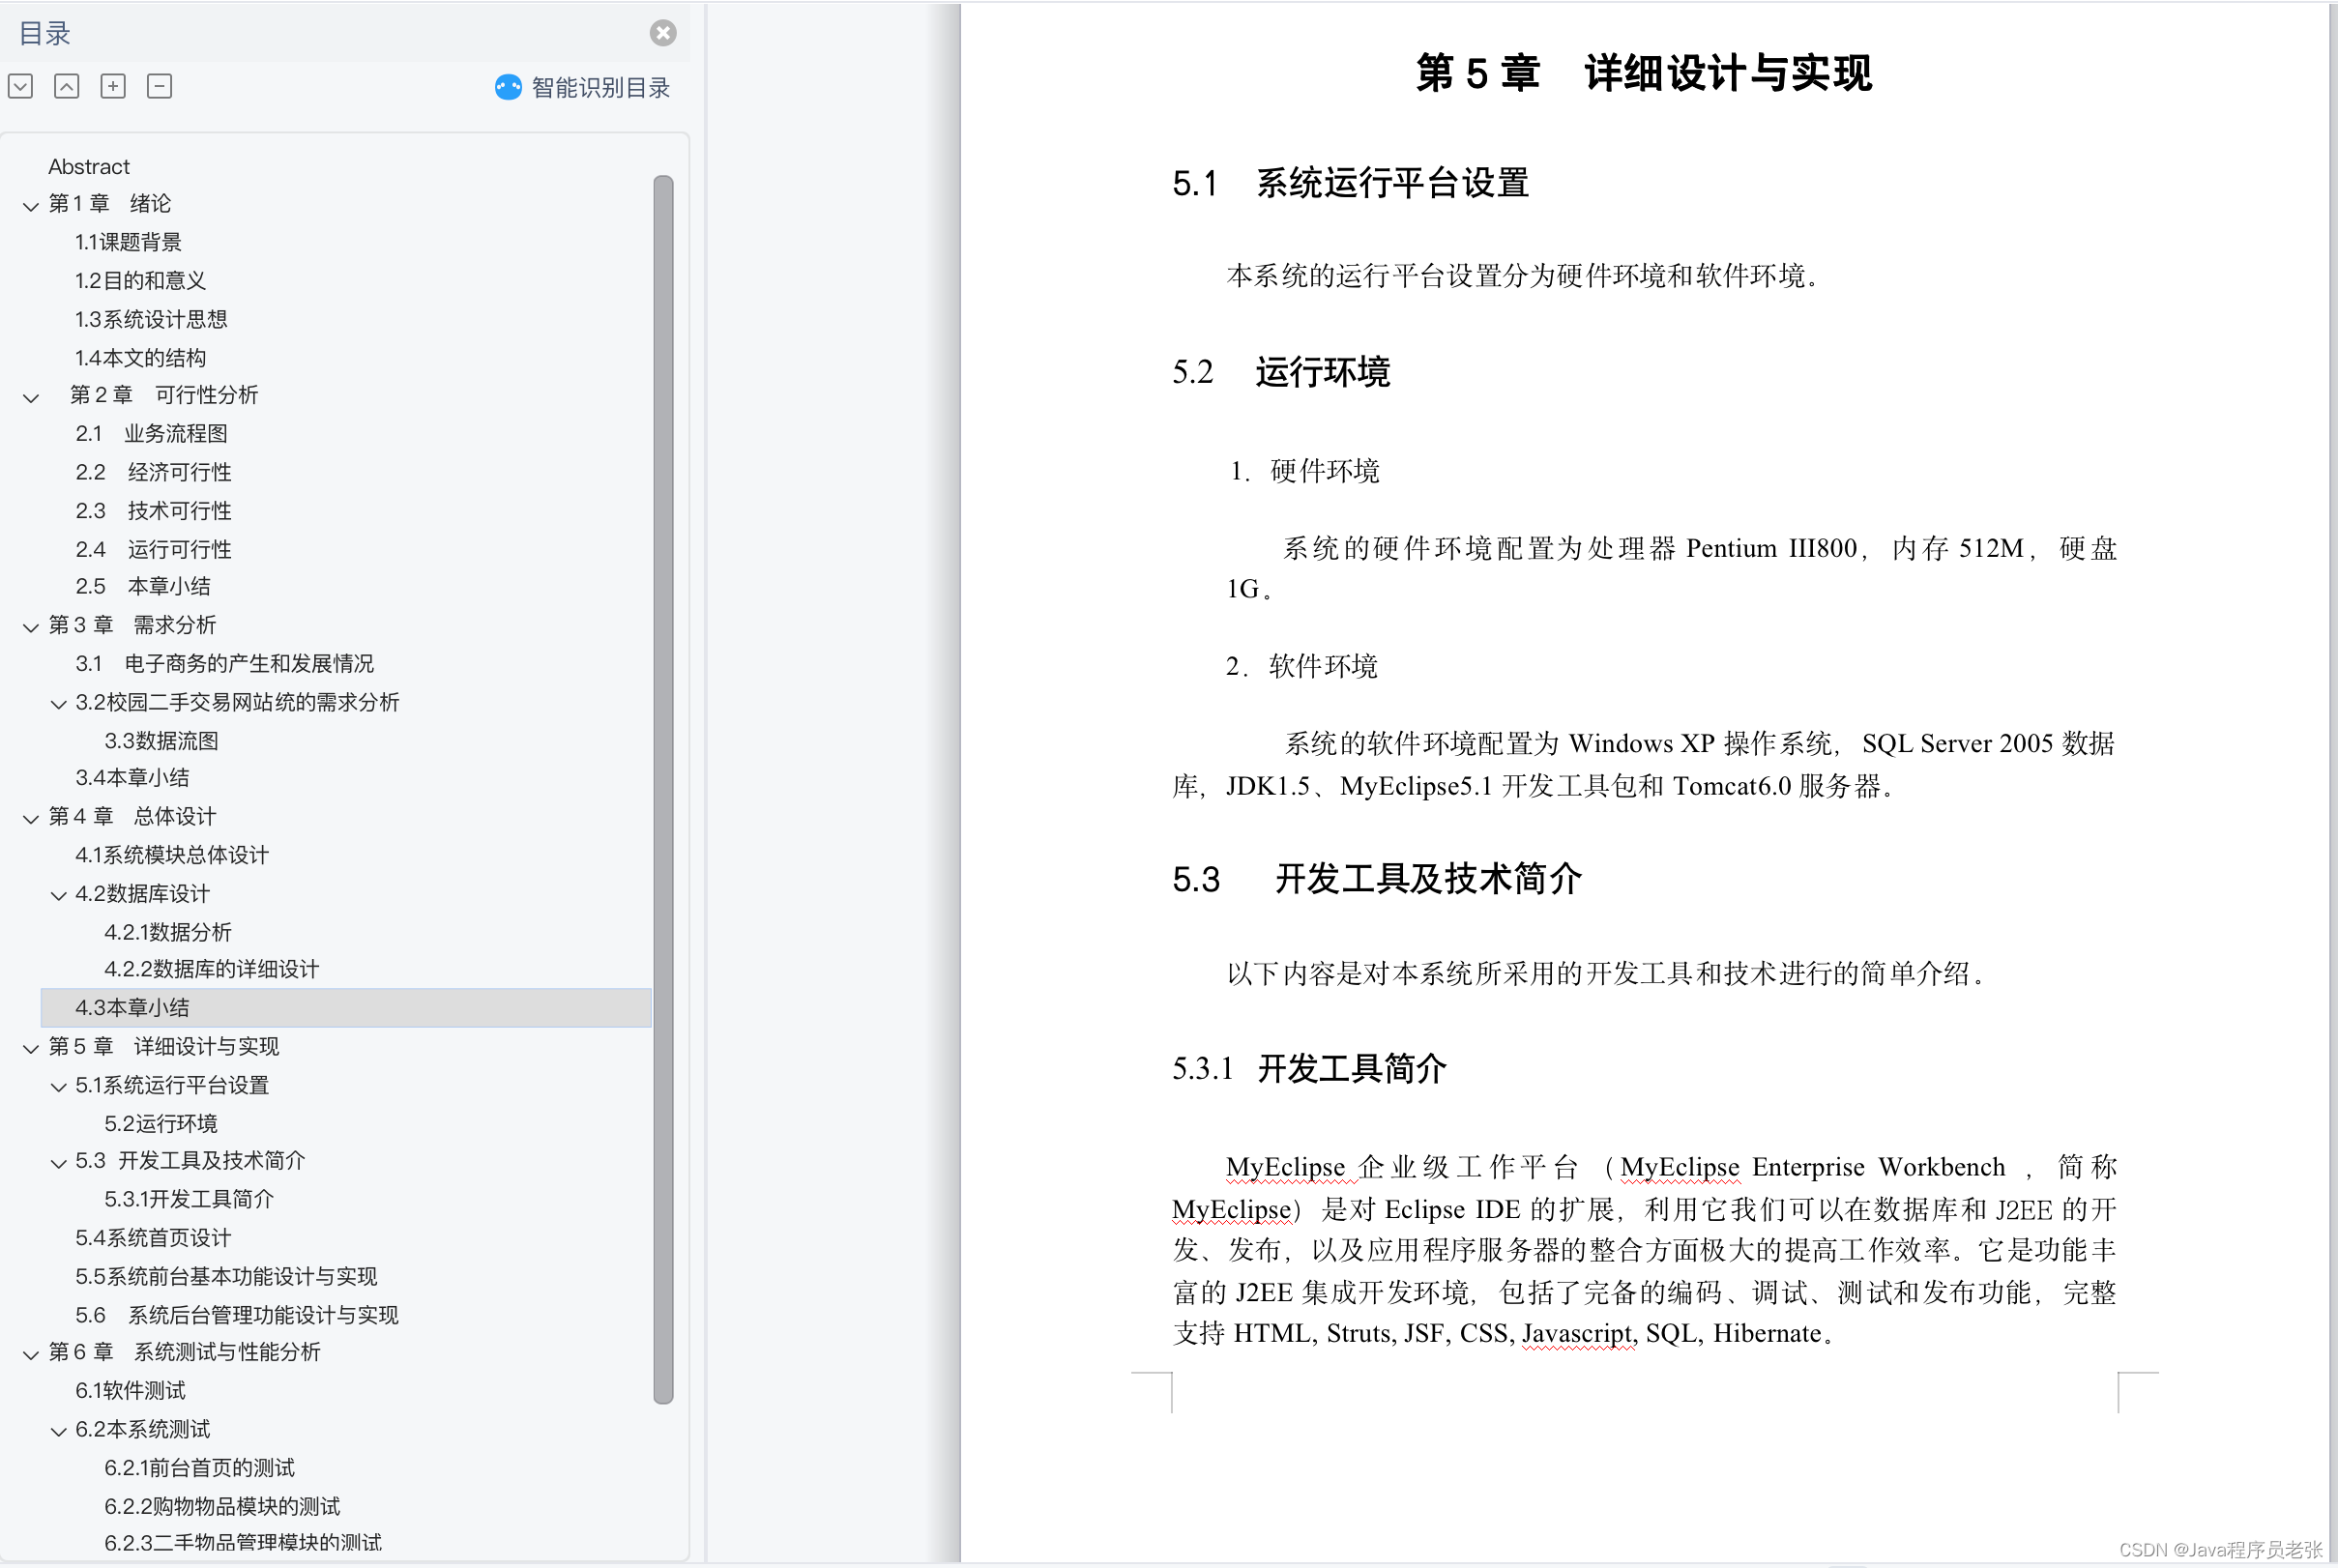
Task: Click the plus icon to expand all levels
Action: point(113,86)
